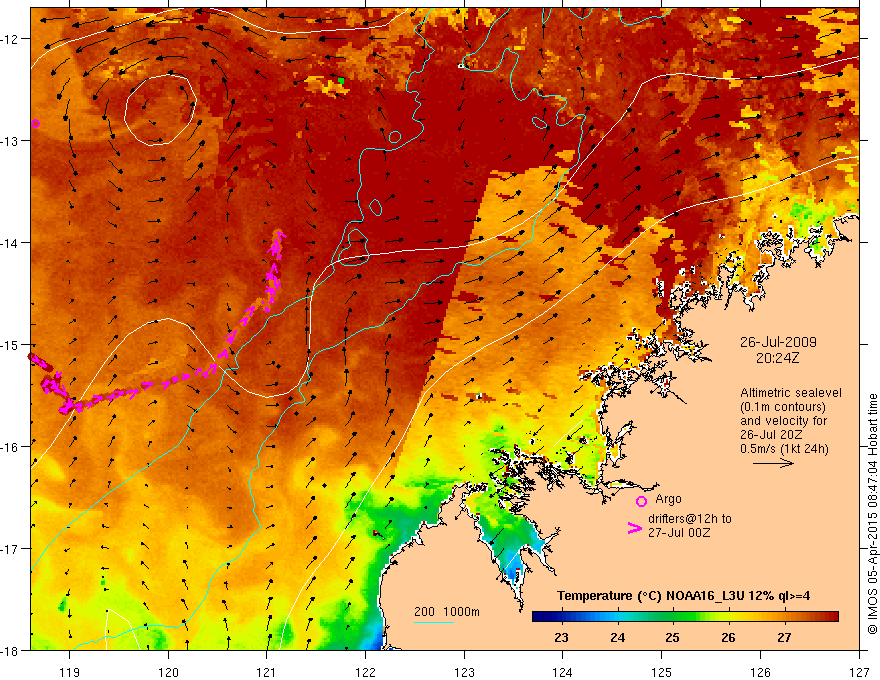
Task: Click the '125' longitude axis label
Action: [x=662, y=672]
